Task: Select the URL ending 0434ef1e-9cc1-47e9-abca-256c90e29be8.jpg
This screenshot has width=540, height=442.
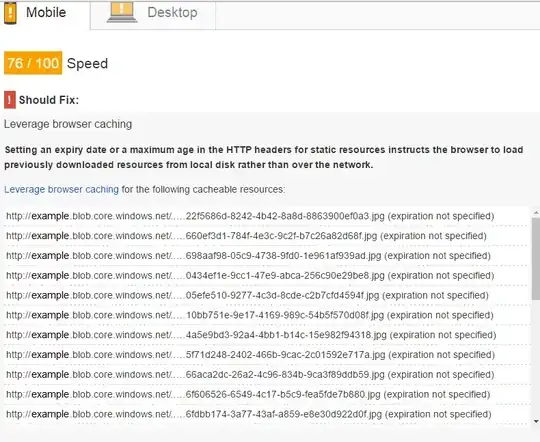Action: click(250, 276)
